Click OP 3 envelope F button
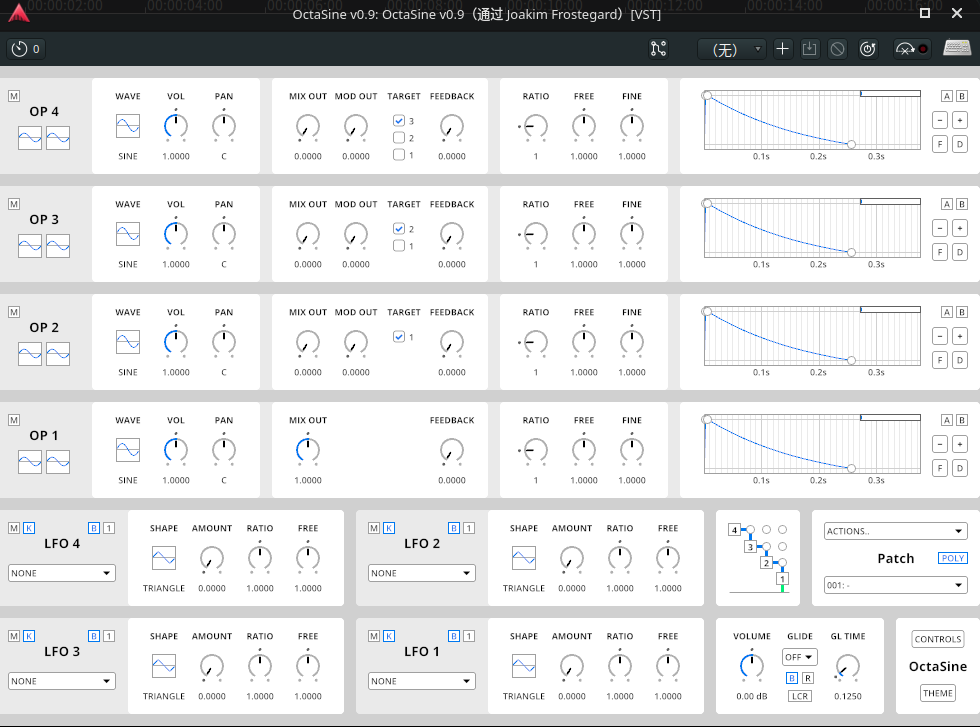The image size is (980, 727). pos(940,252)
